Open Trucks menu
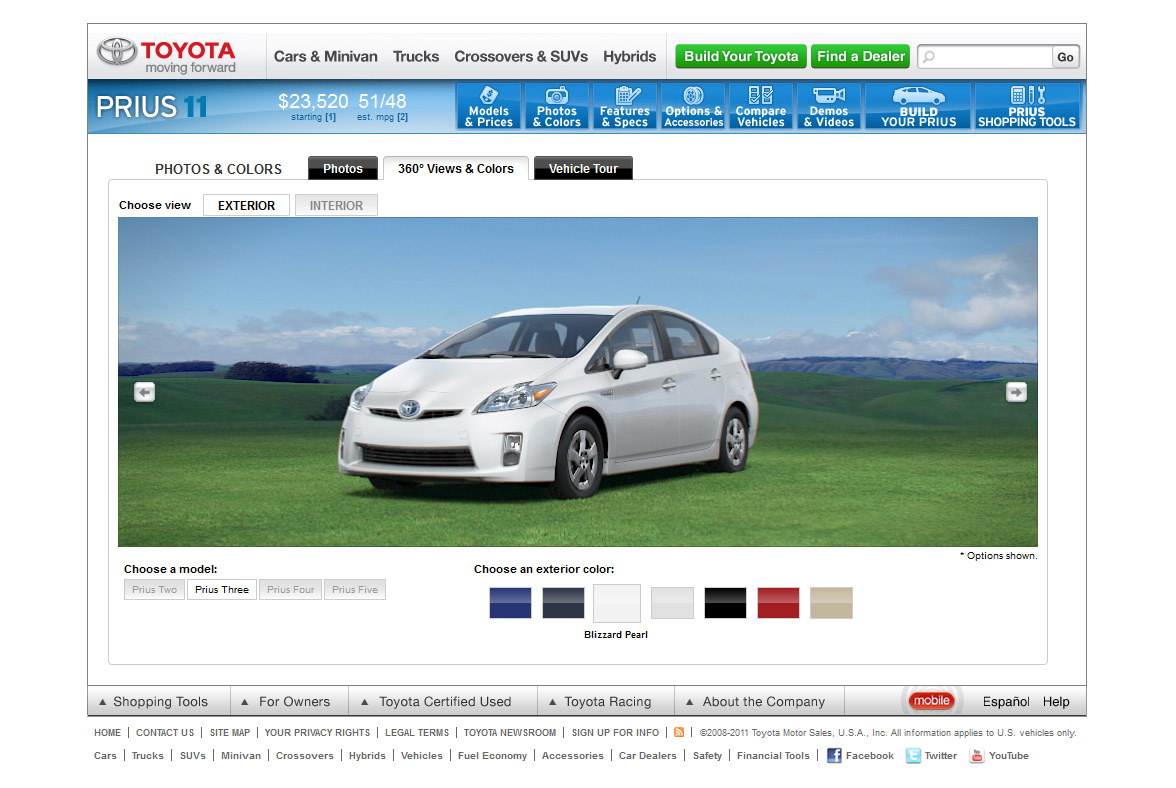 (416, 56)
